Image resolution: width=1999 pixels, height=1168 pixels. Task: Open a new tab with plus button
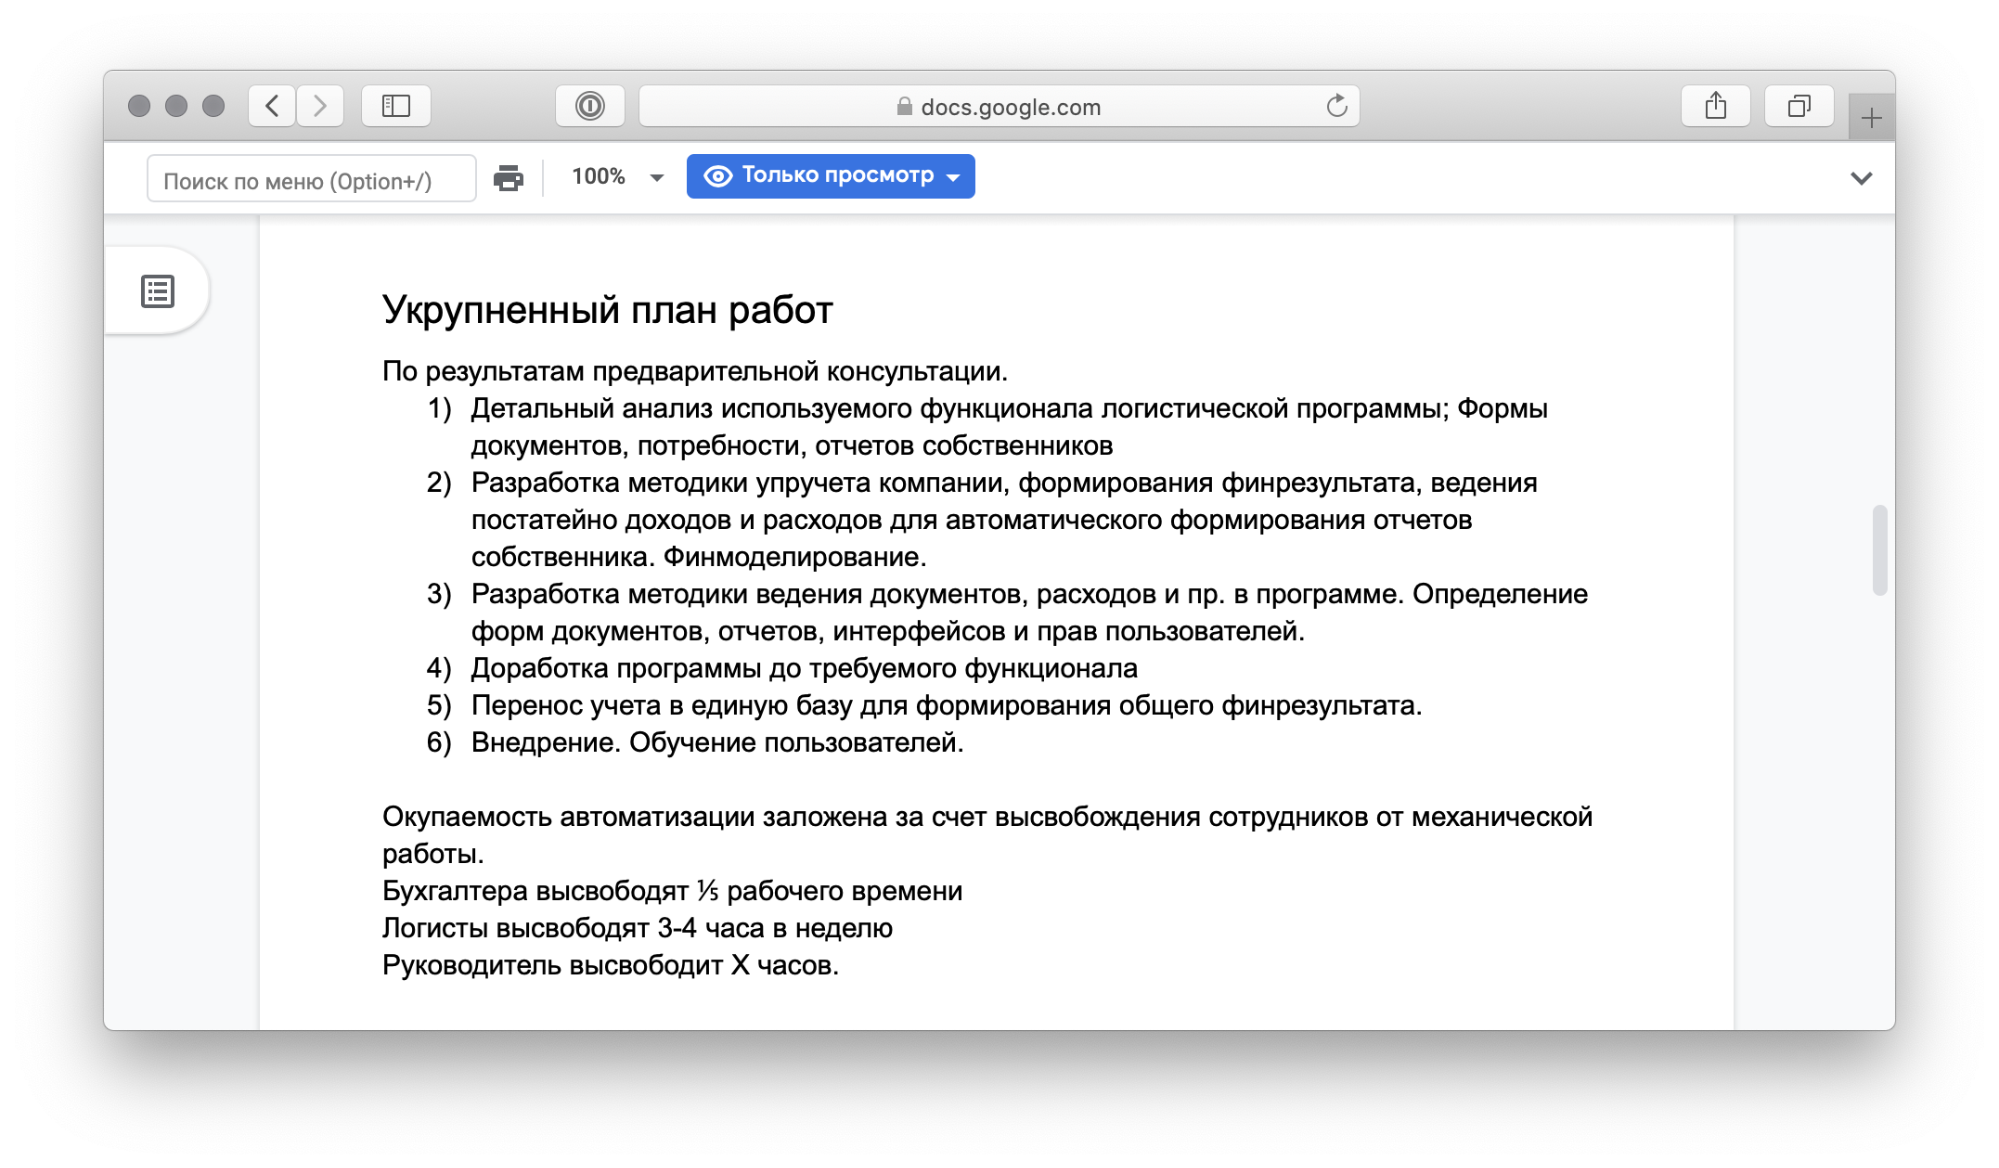(x=1871, y=118)
